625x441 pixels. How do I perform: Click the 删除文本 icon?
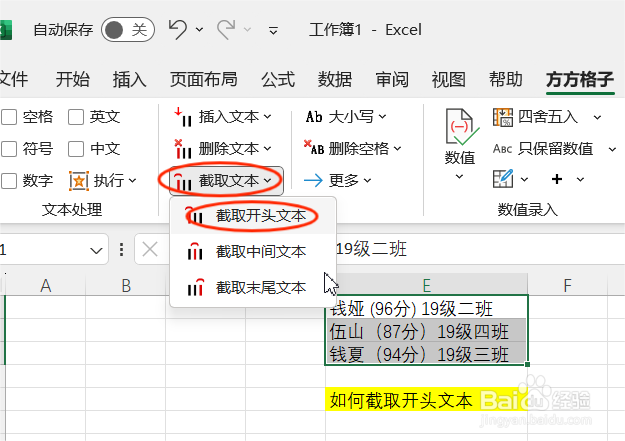click(x=183, y=149)
